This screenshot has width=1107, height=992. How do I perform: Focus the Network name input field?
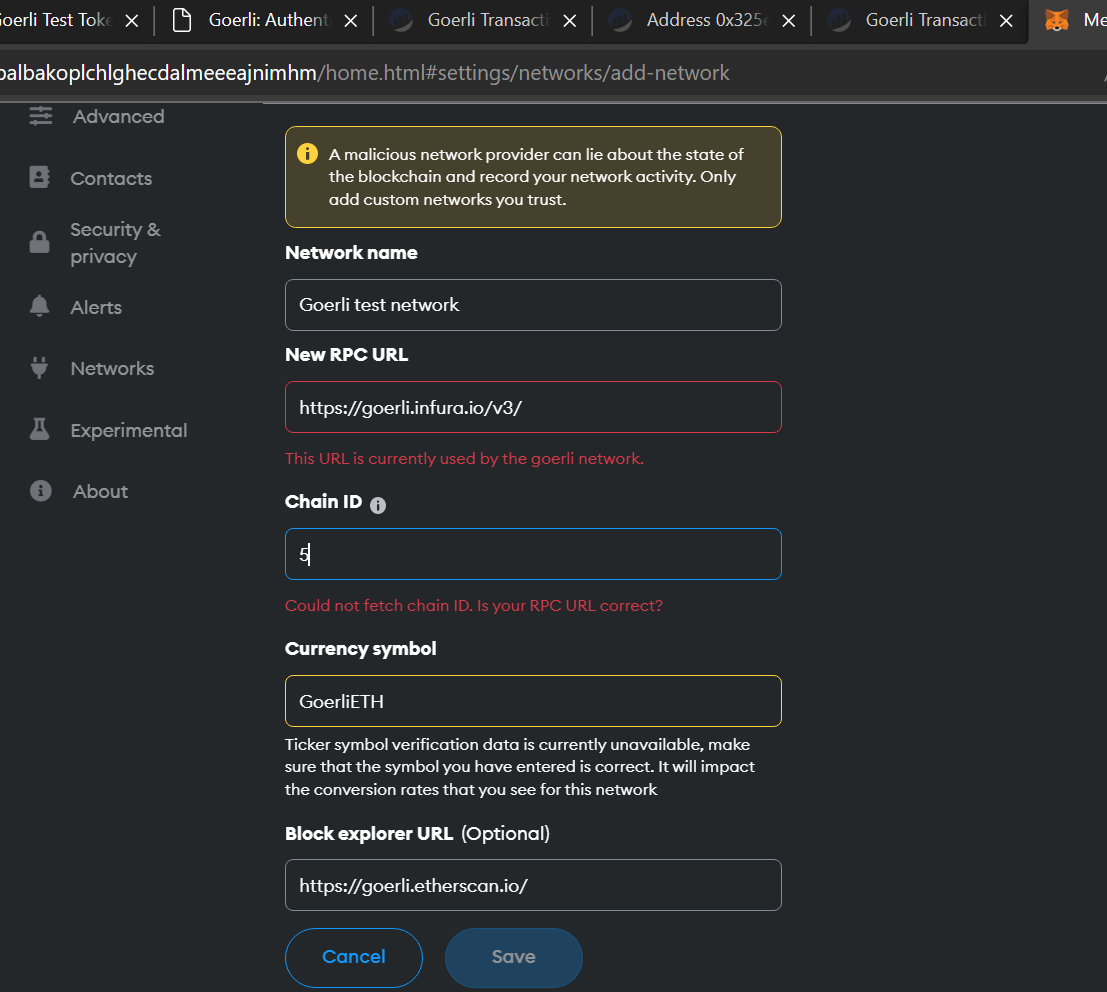(533, 305)
